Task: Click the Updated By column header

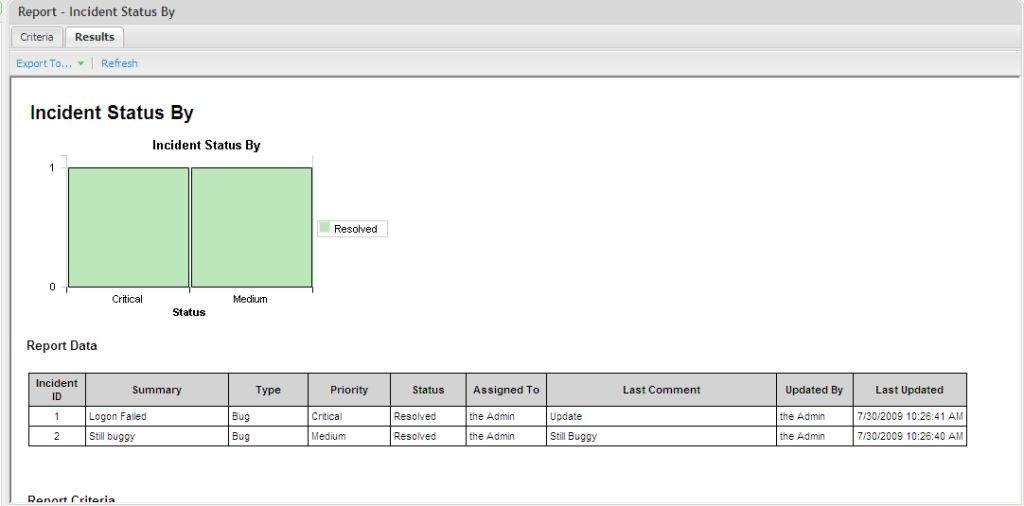Action: tap(814, 390)
